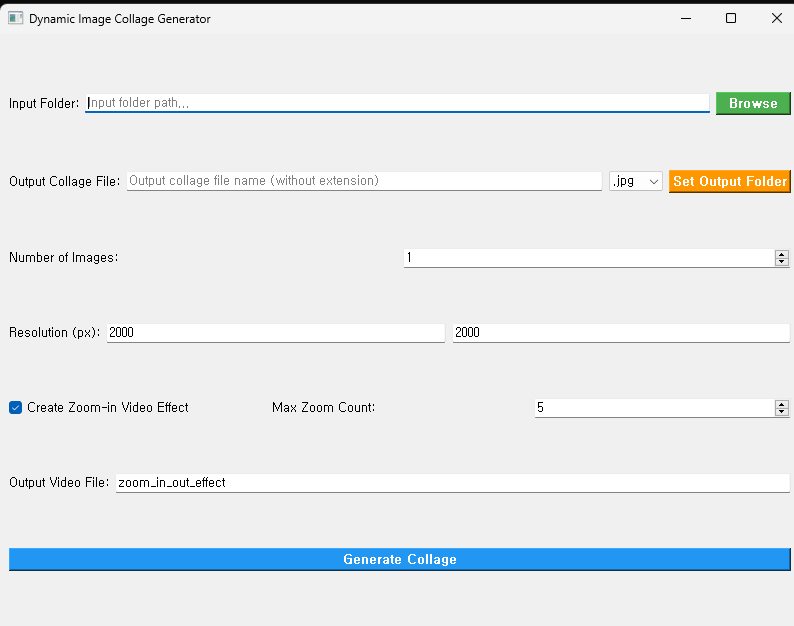Viewport: 794px width, 626px height.
Task: Click the orange Set Output Folder button
Action: (730, 181)
